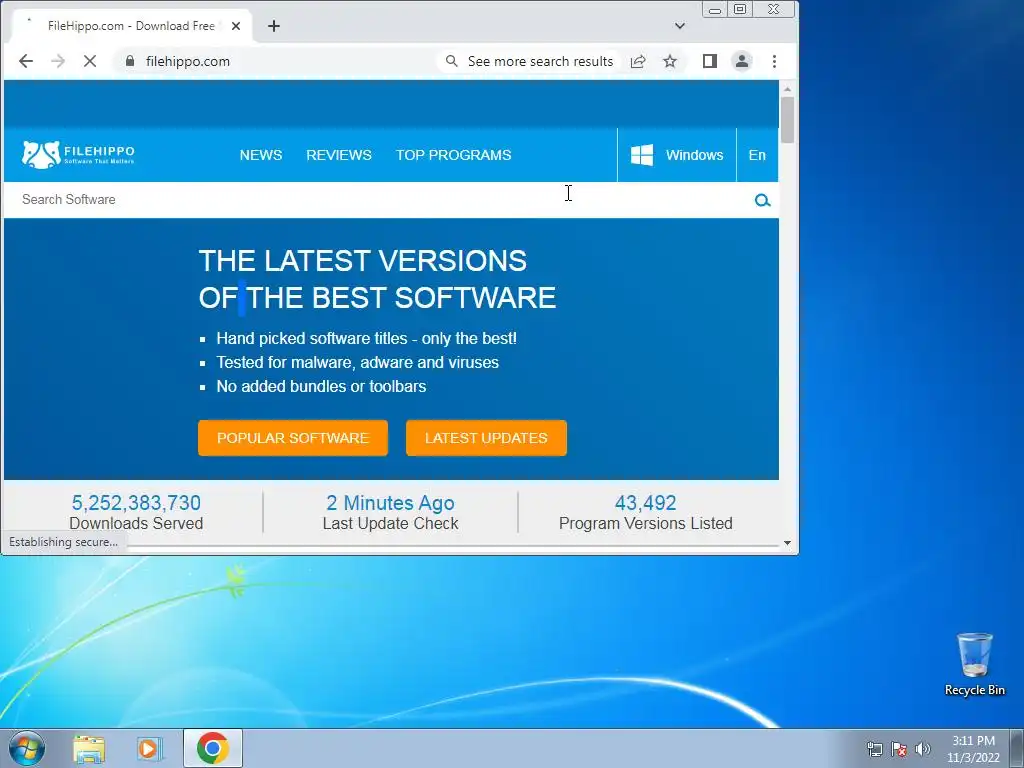Click See more search results chip
The image size is (1024, 768).
click(530, 61)
